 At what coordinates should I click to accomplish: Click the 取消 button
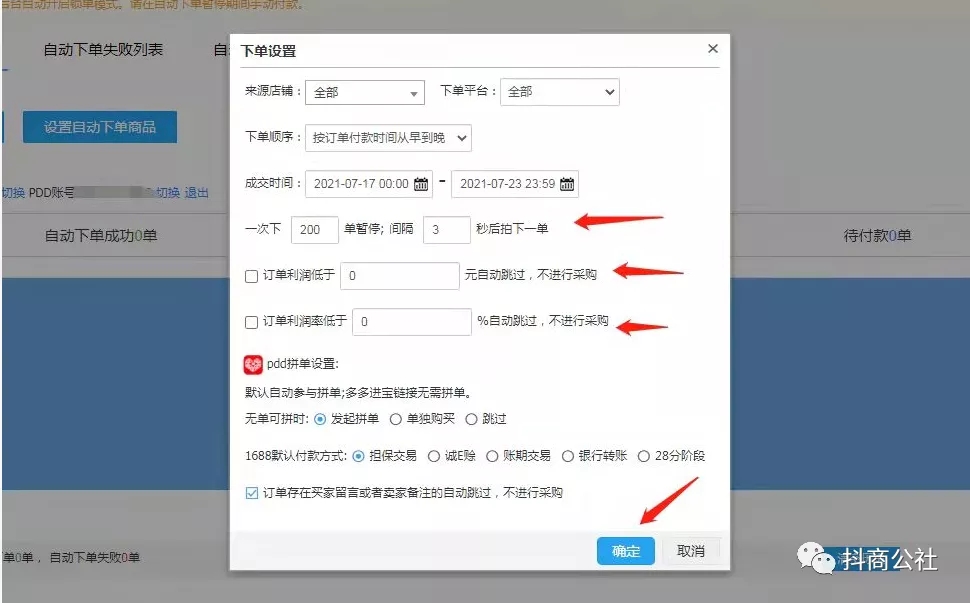click(691, 551)
